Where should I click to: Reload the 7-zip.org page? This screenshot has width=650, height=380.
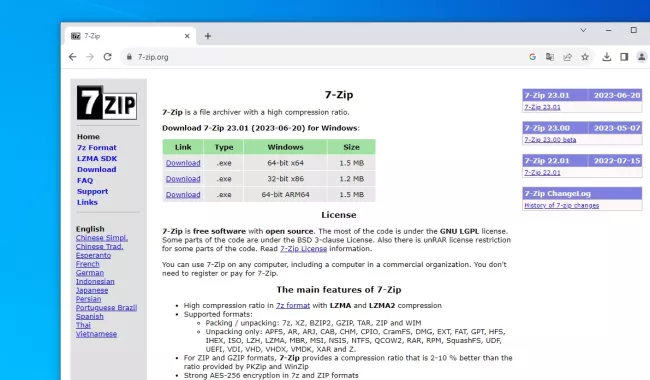[x=107, y=57]
